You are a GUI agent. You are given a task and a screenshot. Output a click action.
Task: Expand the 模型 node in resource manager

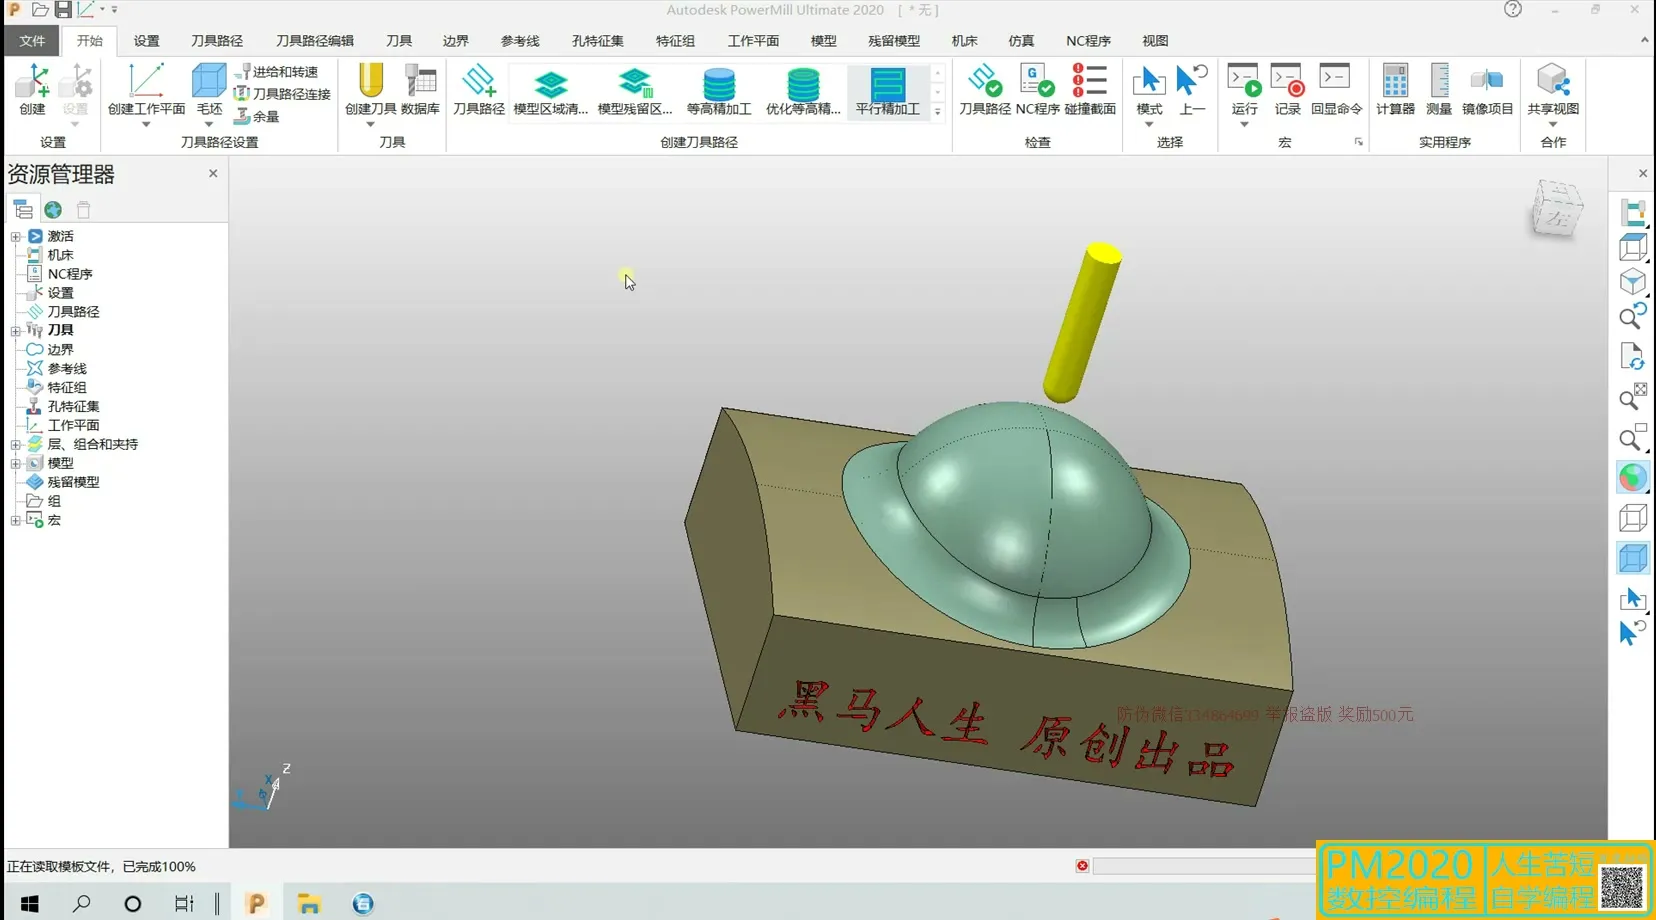pyautogui.click(x=14, y=463)
